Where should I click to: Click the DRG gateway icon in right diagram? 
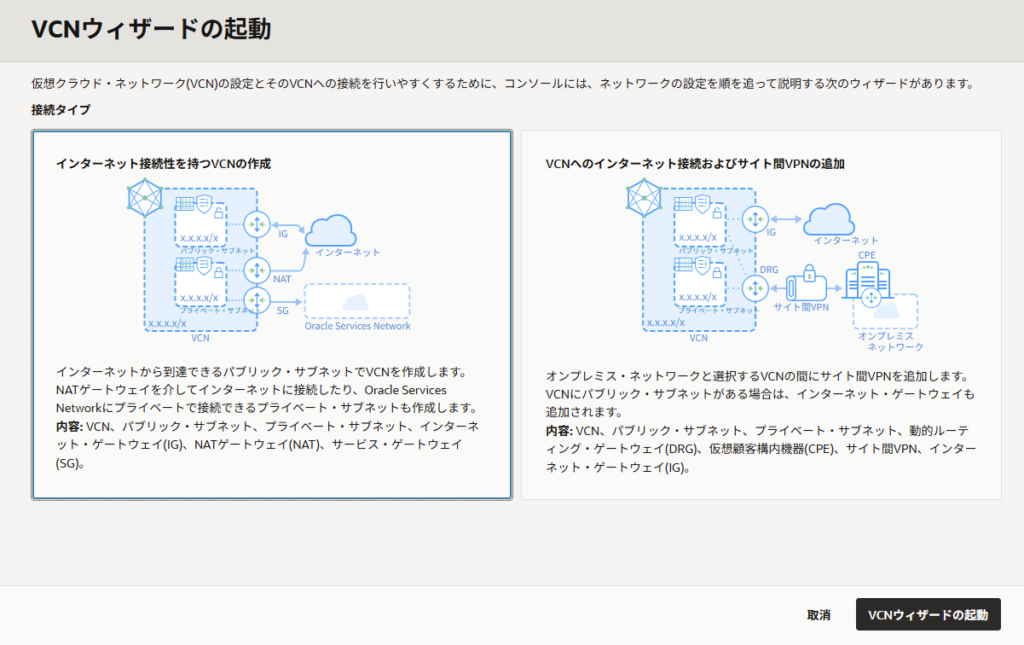pyautogui.click(x=755, y=288)
